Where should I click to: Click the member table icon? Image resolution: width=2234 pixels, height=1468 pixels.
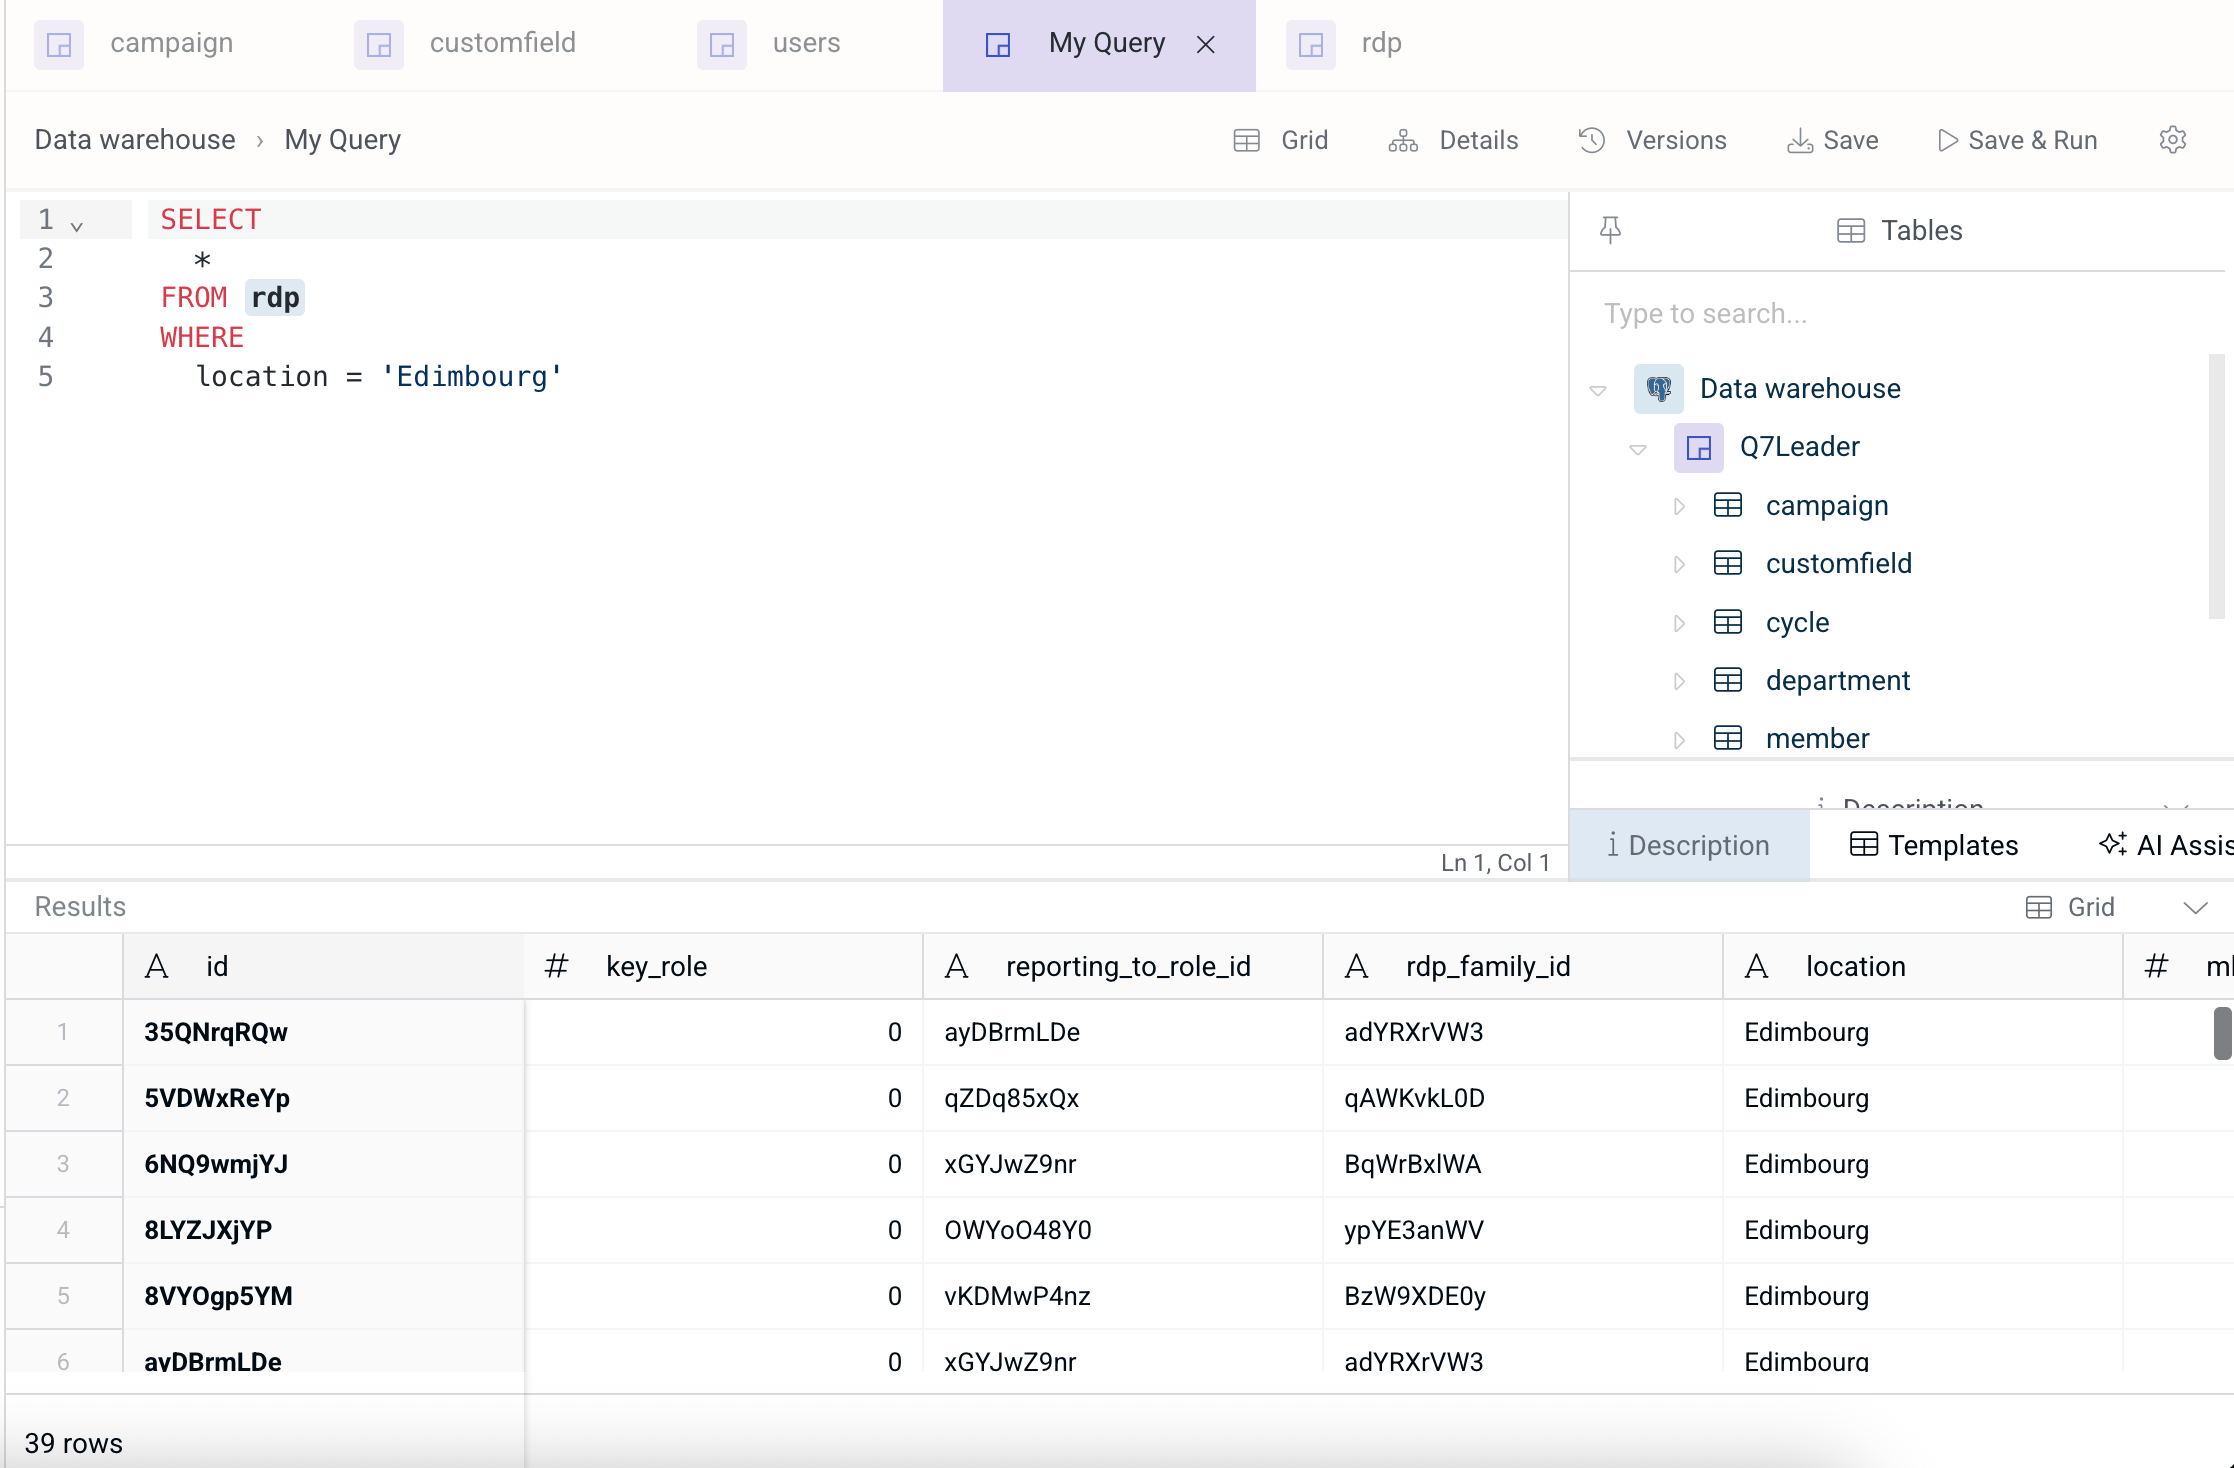point(1727,739)
